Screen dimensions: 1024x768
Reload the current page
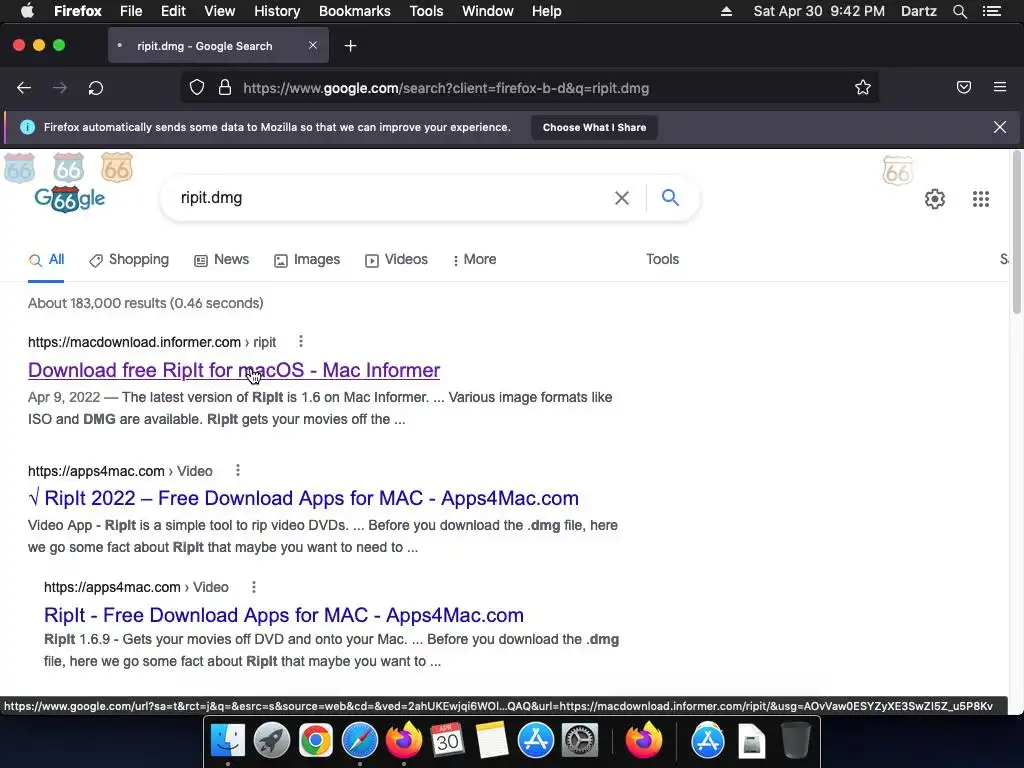click(96, 88)
